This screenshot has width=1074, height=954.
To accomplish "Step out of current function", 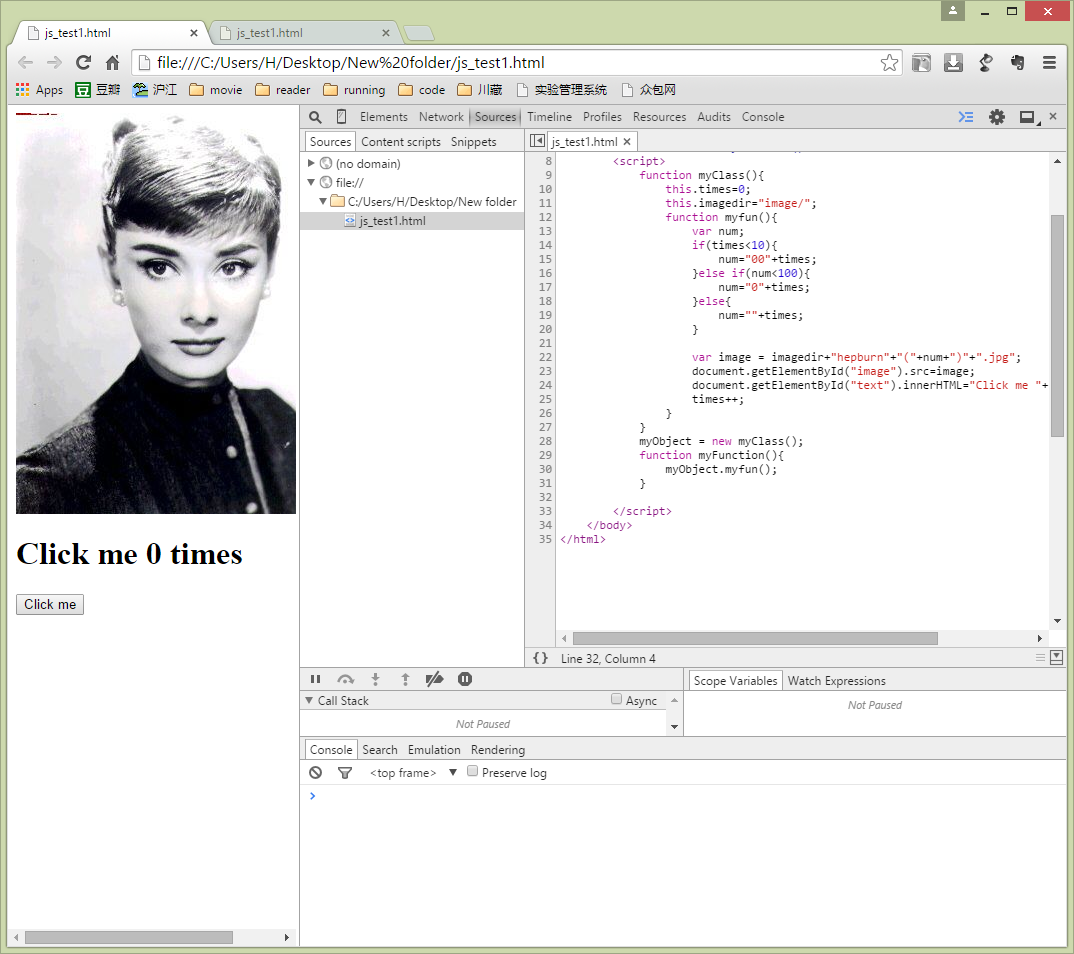I will (x=405, y=679).
